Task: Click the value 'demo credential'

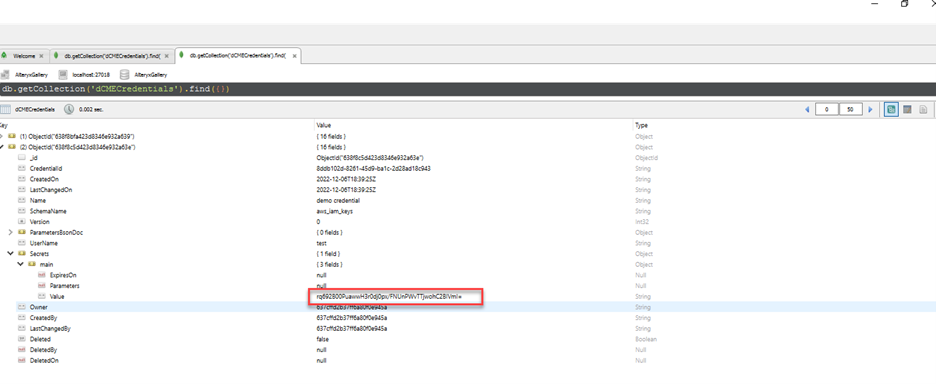Action: point(338,201)
